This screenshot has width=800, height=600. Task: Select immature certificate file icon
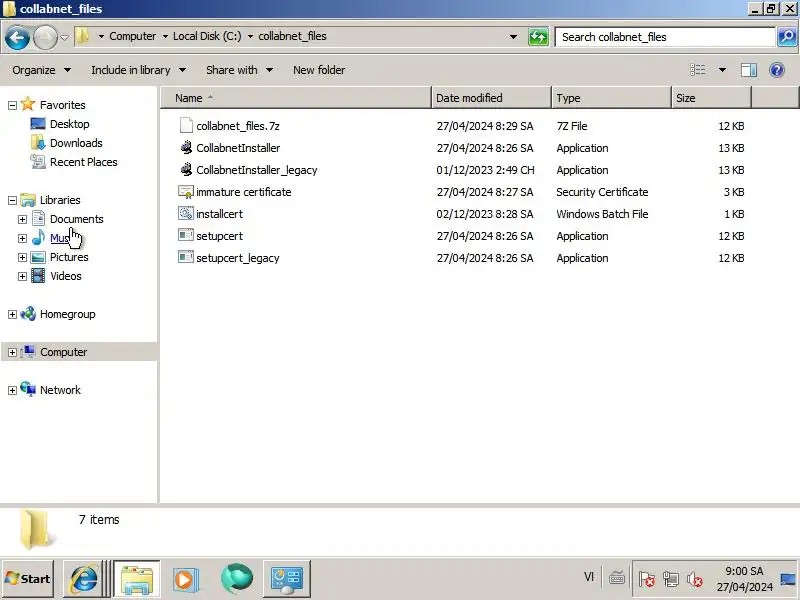click(186, 192)
